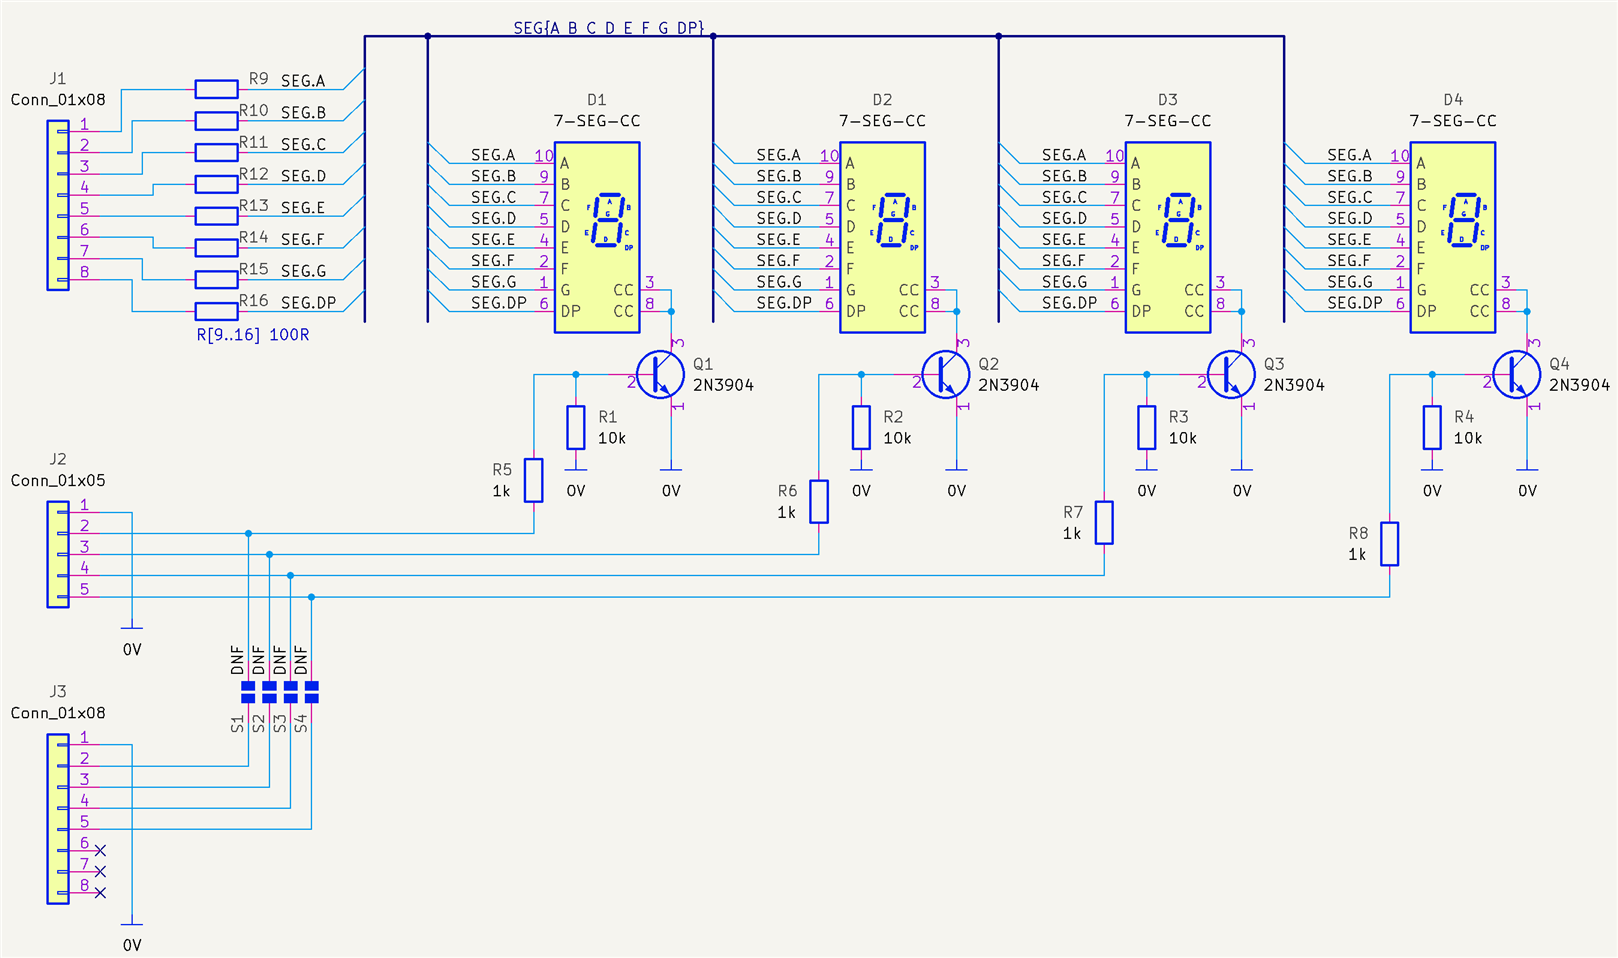
Task: Select the R2 10k resistor symbol
Action: pyautogui.click(x=861, y=427)
